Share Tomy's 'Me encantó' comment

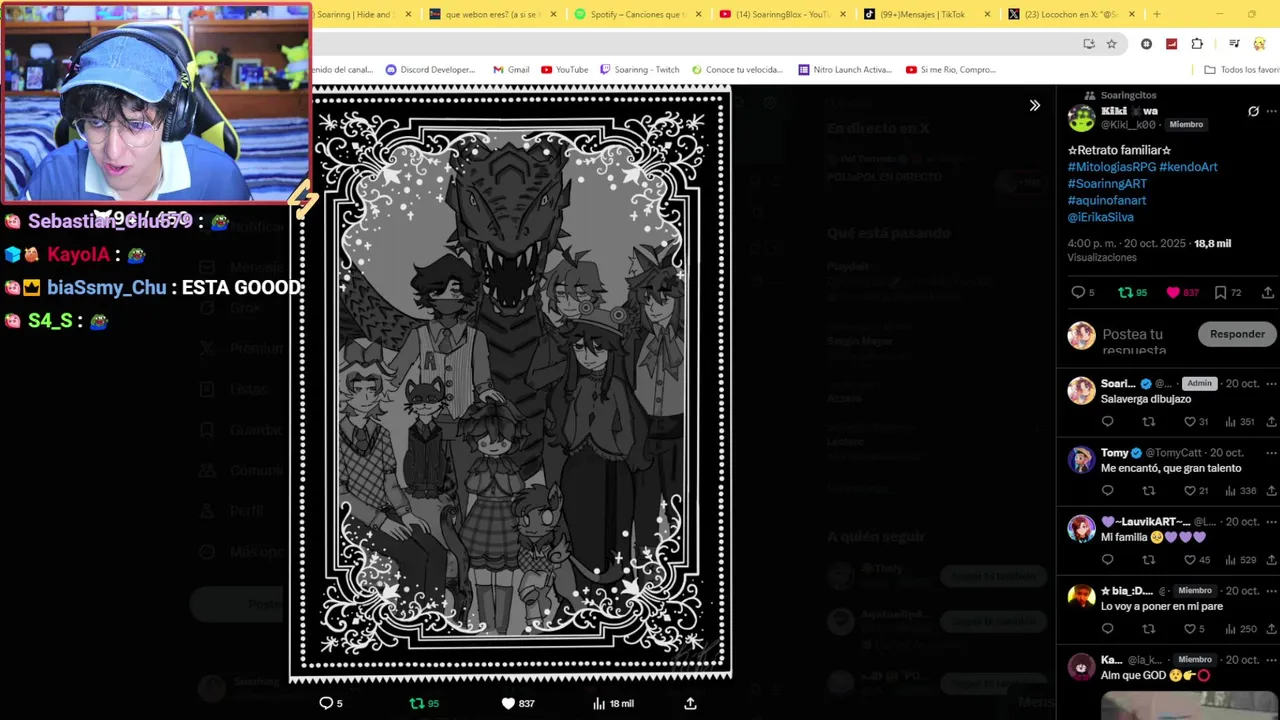tap(1272, 491)
